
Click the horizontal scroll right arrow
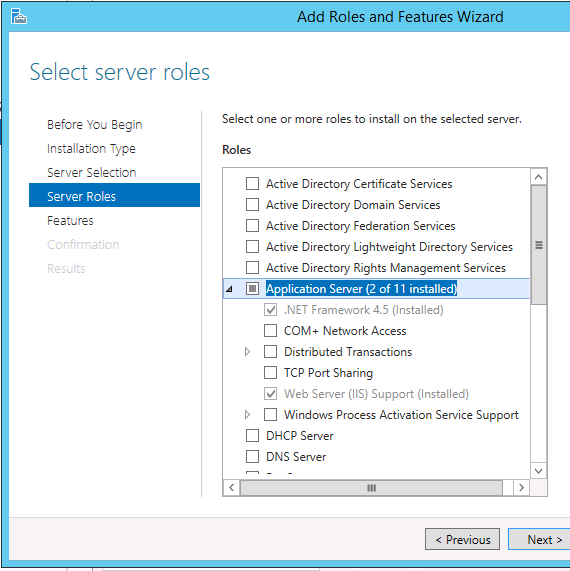point(522,488)
